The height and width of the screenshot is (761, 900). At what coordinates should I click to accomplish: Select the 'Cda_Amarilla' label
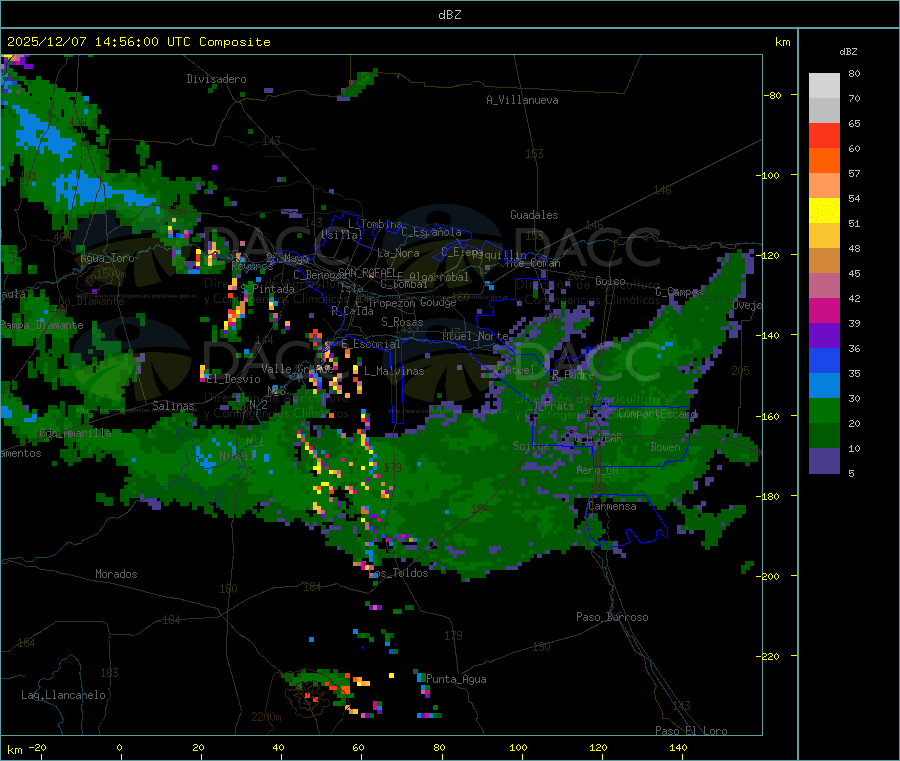pos(75,433)
